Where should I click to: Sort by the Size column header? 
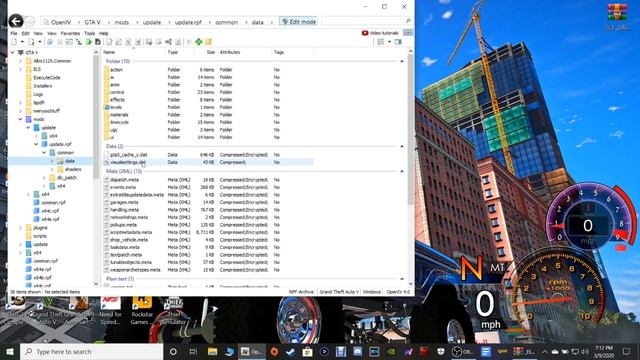point(211,52)
